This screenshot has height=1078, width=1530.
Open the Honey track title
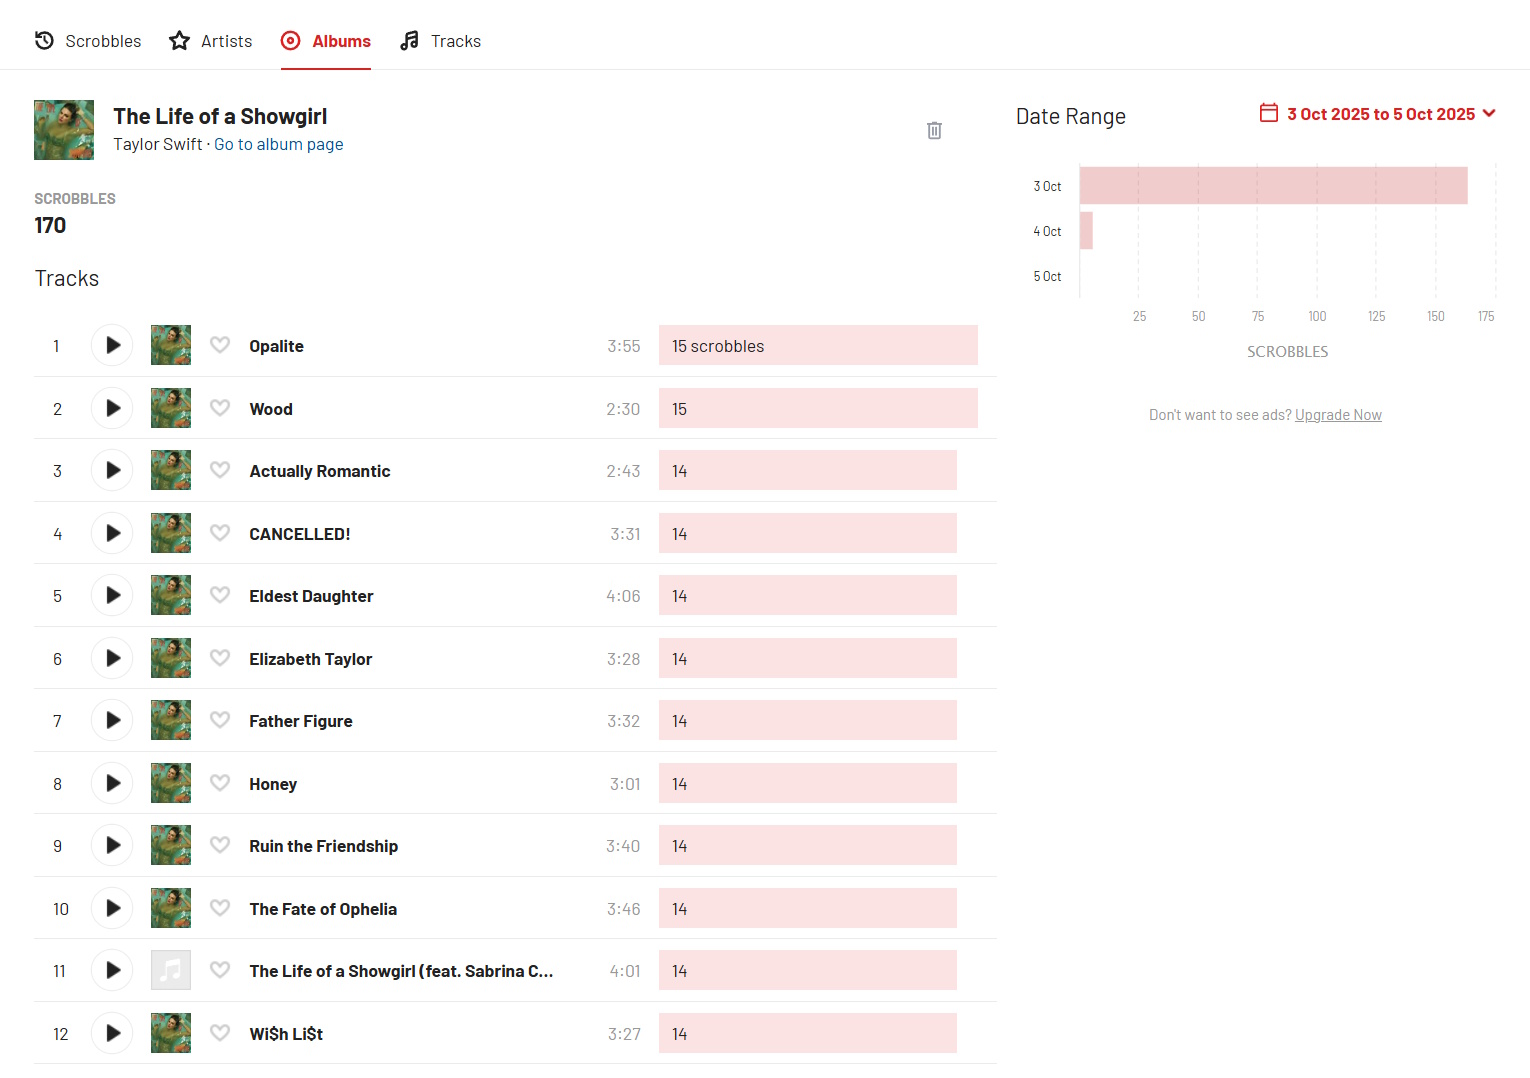click(x=273, y=784)
